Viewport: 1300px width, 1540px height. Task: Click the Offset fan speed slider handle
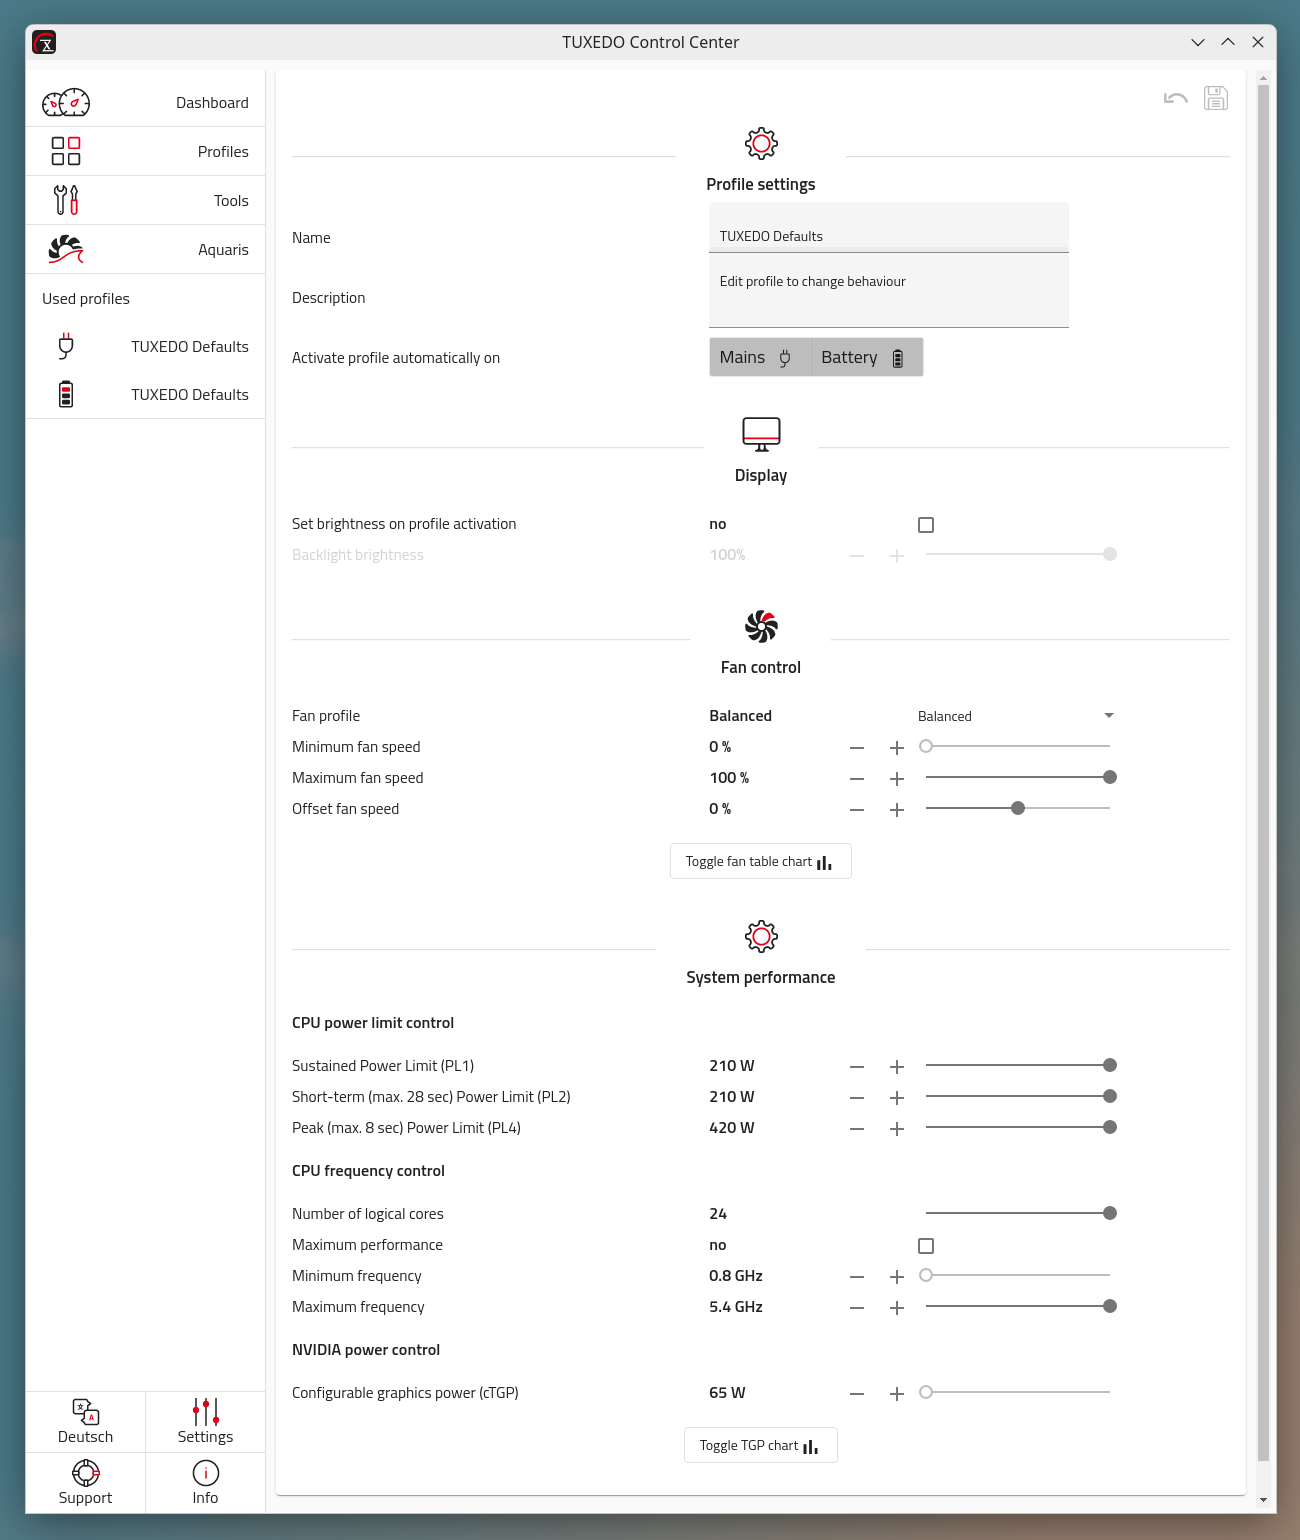(x=1018, y=808)
